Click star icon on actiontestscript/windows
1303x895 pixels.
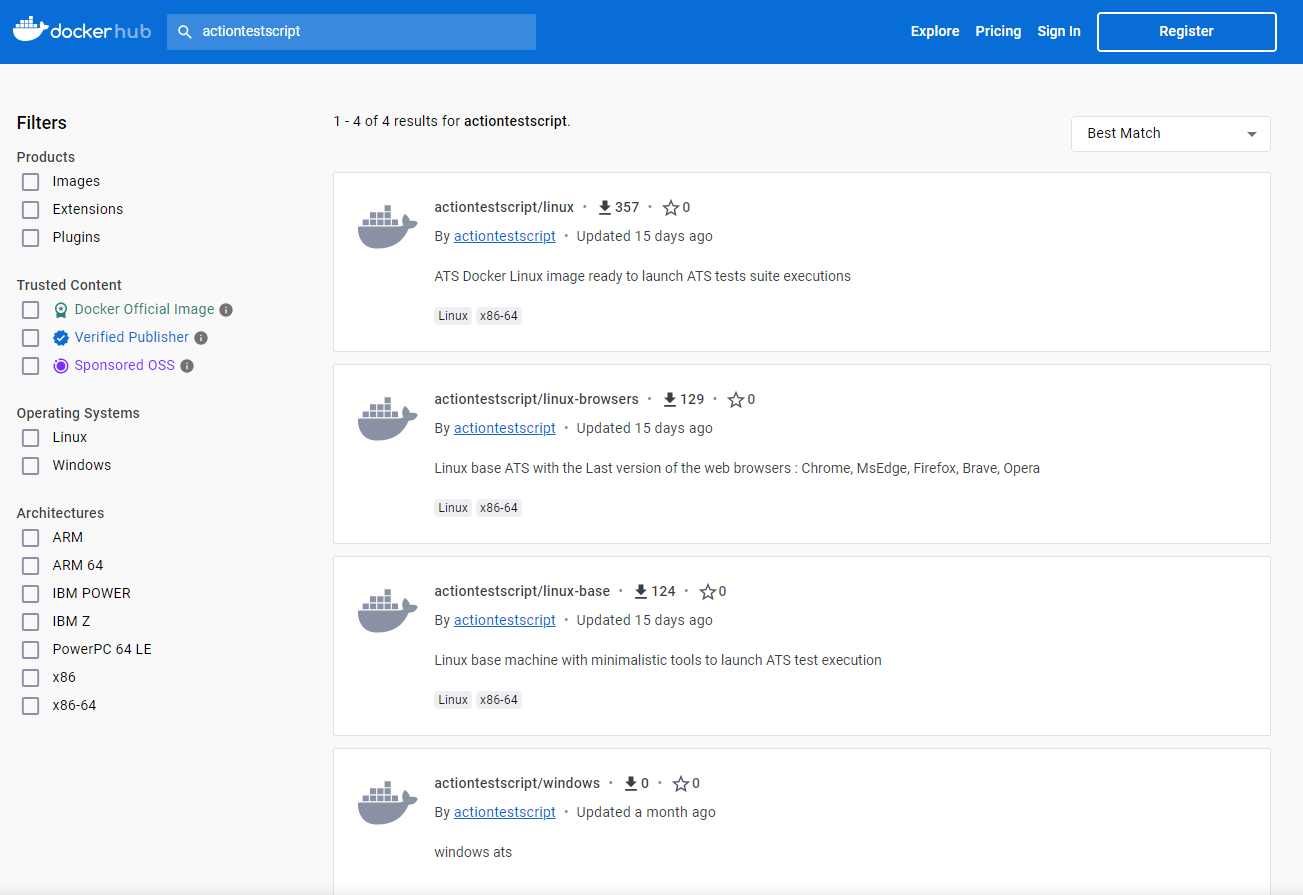pos(681,784)
